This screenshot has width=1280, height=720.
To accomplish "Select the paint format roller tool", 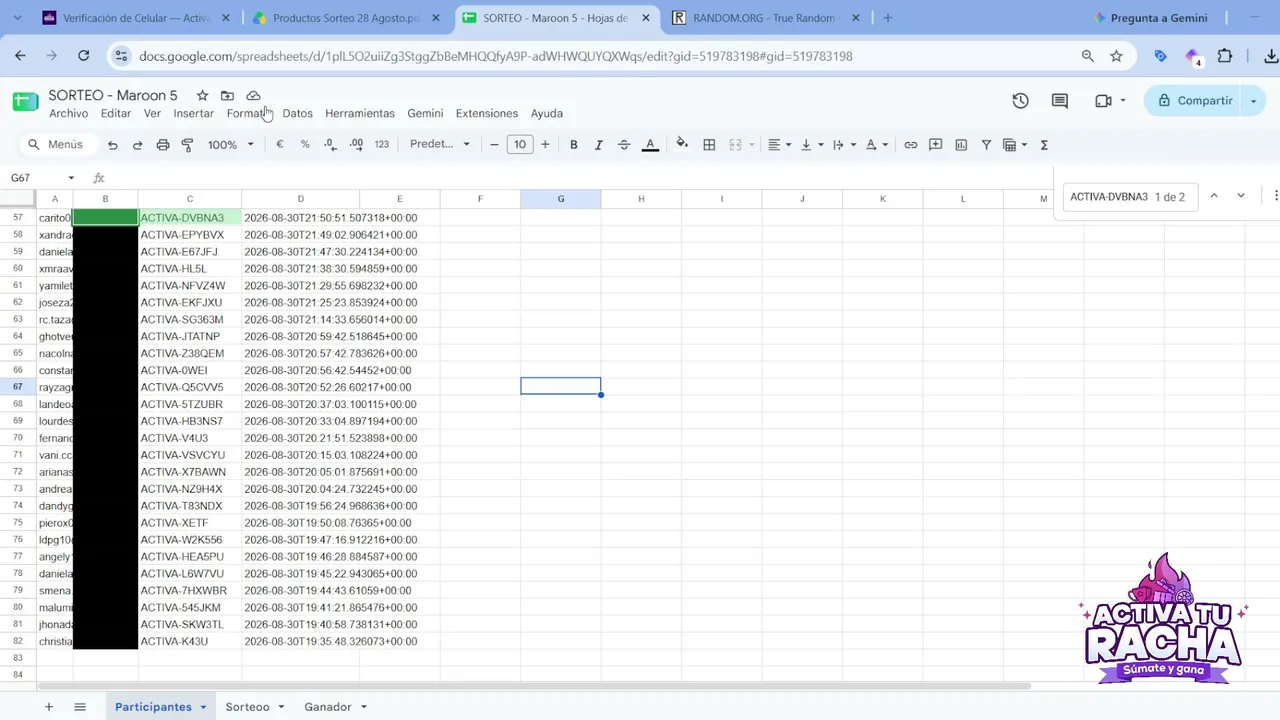I will click(187, 145).
